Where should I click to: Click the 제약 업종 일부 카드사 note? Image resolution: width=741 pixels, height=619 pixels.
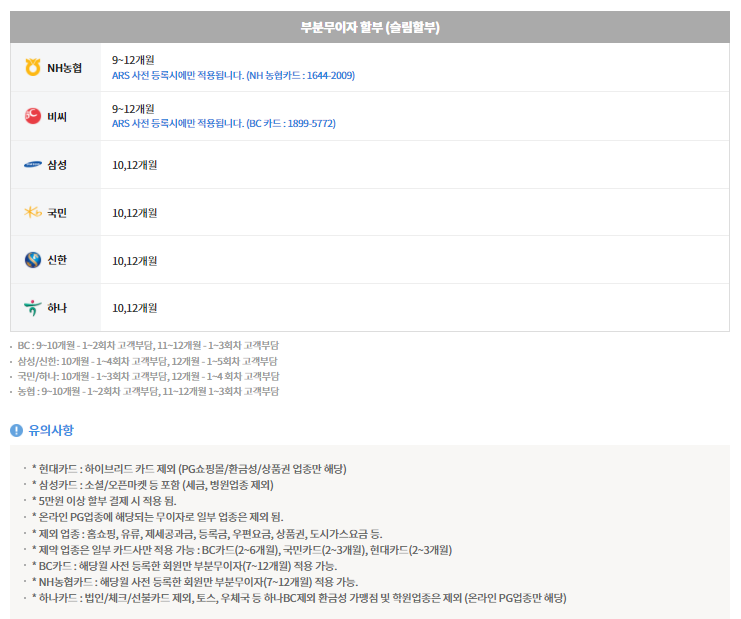click(x=242, y=550)
